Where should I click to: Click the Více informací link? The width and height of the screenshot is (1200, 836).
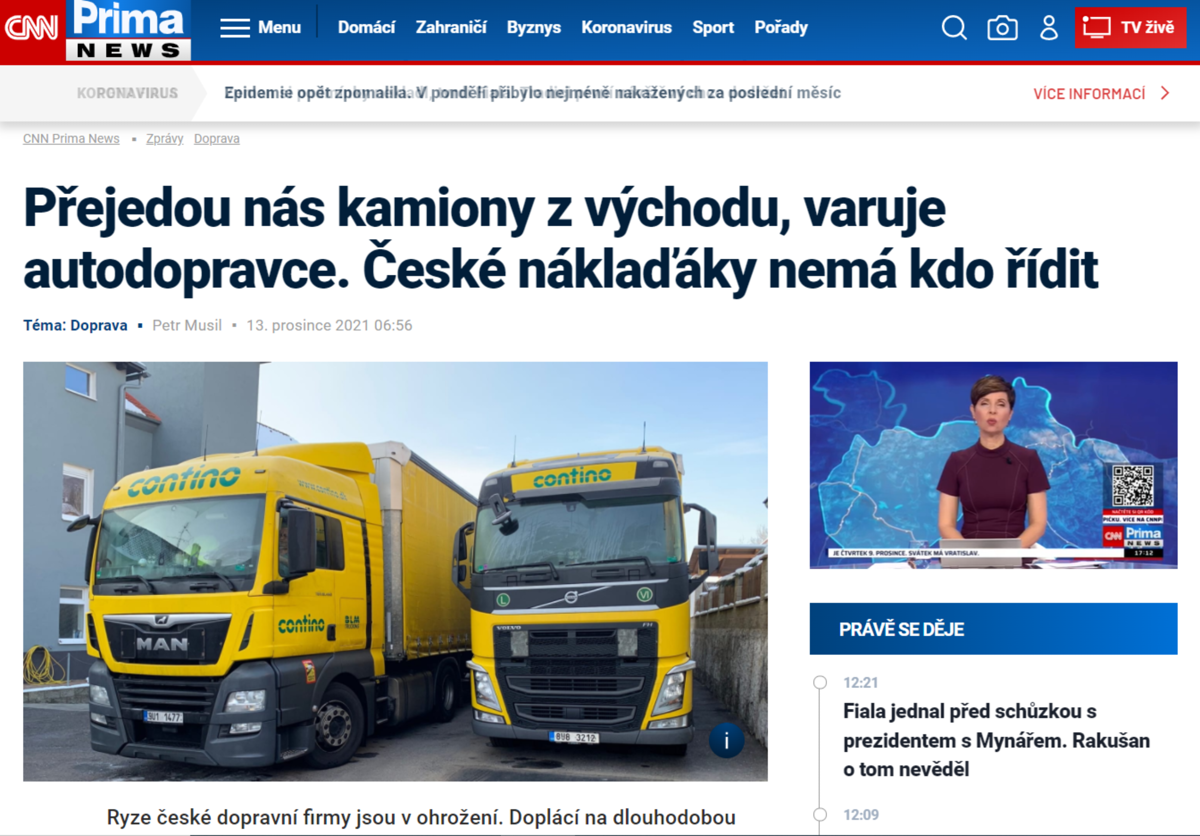coord(1090,94)
